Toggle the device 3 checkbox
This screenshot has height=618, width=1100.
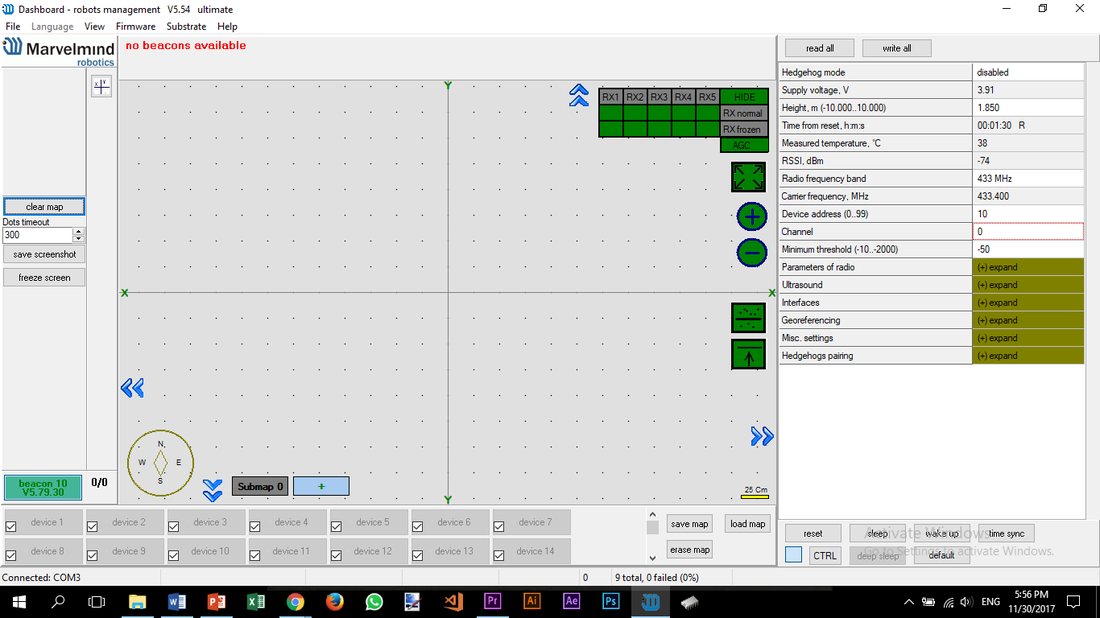174,526
